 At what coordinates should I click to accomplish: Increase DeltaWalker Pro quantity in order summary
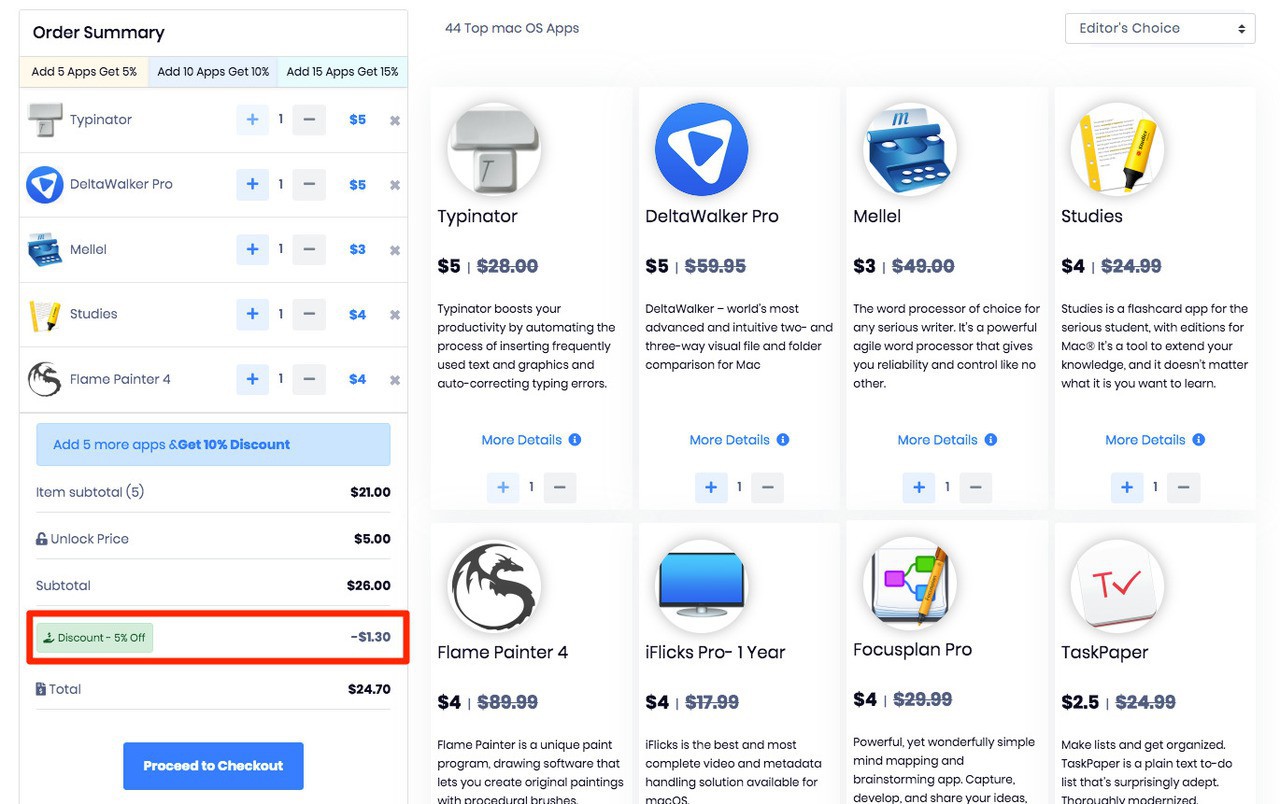pos(252,184)
